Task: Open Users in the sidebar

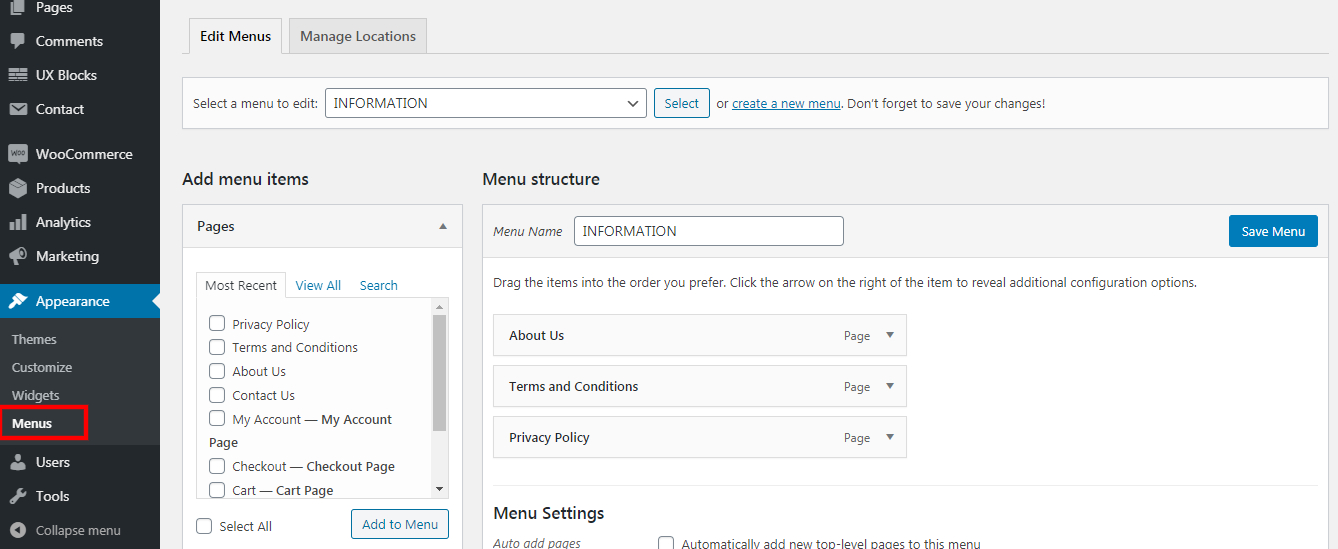Action: pos(53,462)
